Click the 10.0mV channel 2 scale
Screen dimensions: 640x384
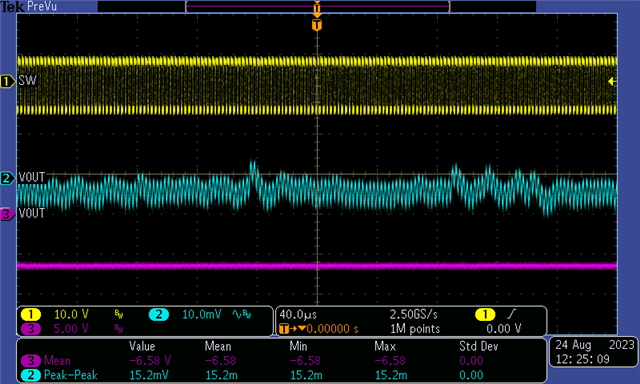point(202,315)
